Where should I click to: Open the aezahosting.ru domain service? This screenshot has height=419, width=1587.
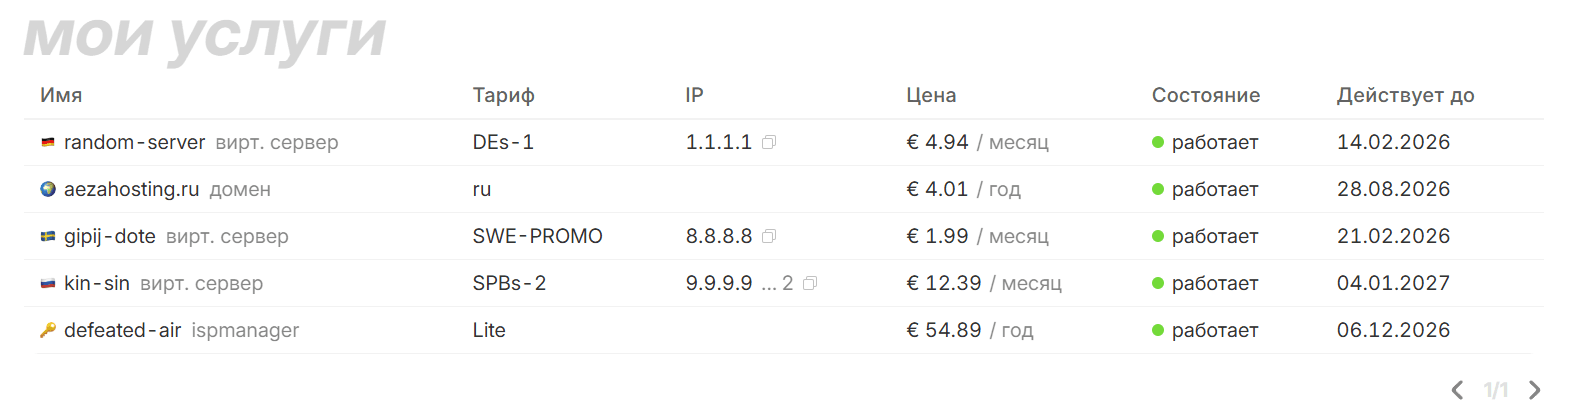coord(131,190)
